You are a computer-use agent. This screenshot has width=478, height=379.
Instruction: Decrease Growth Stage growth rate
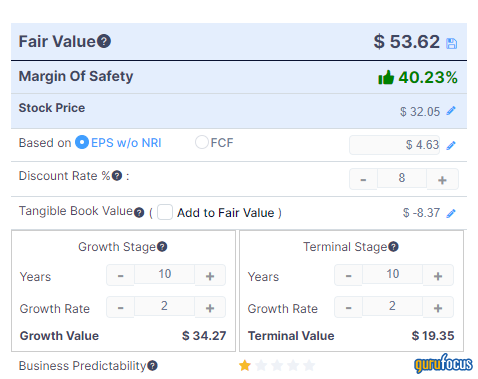tap(120, 307)
